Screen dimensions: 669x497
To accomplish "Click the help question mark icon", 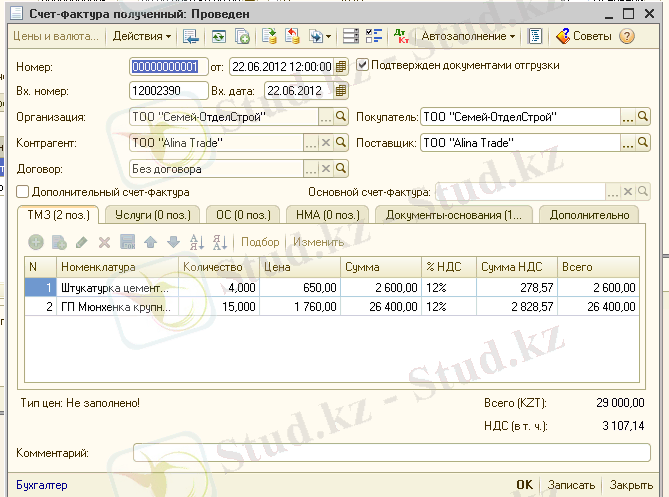I will [x=627, y=36].
